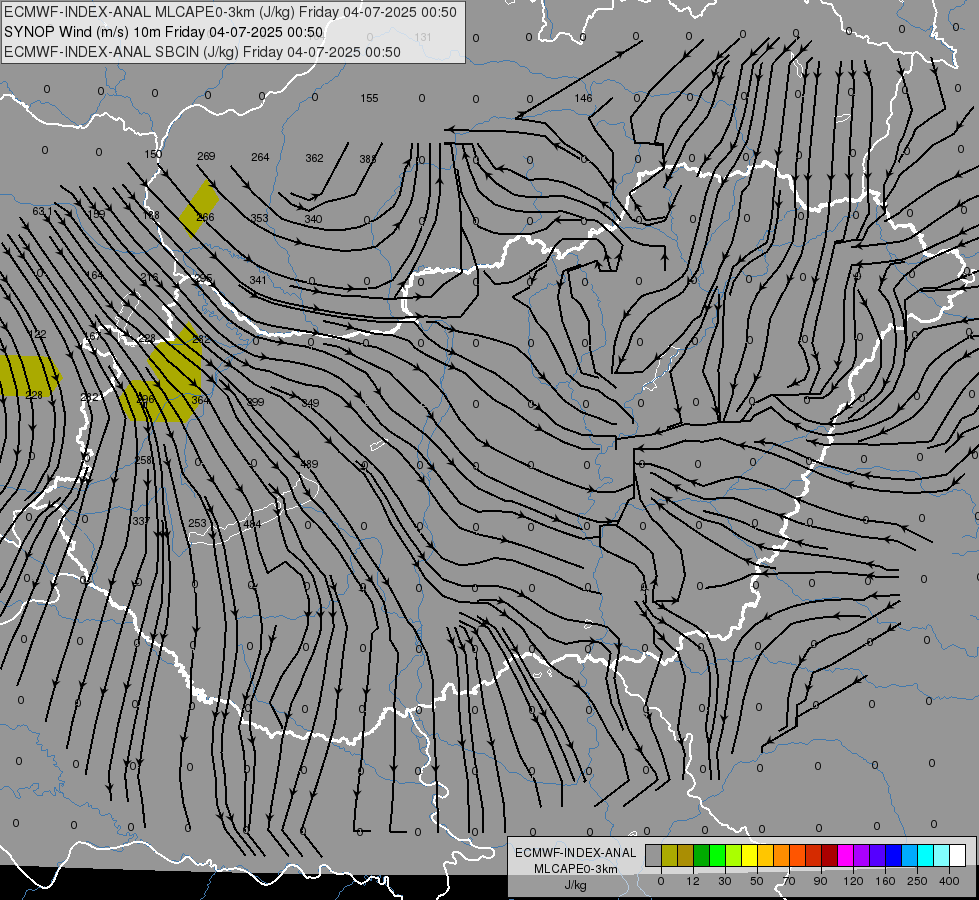Click the legend scale label 400
This screenshot has height=900, width=979.
949,881
